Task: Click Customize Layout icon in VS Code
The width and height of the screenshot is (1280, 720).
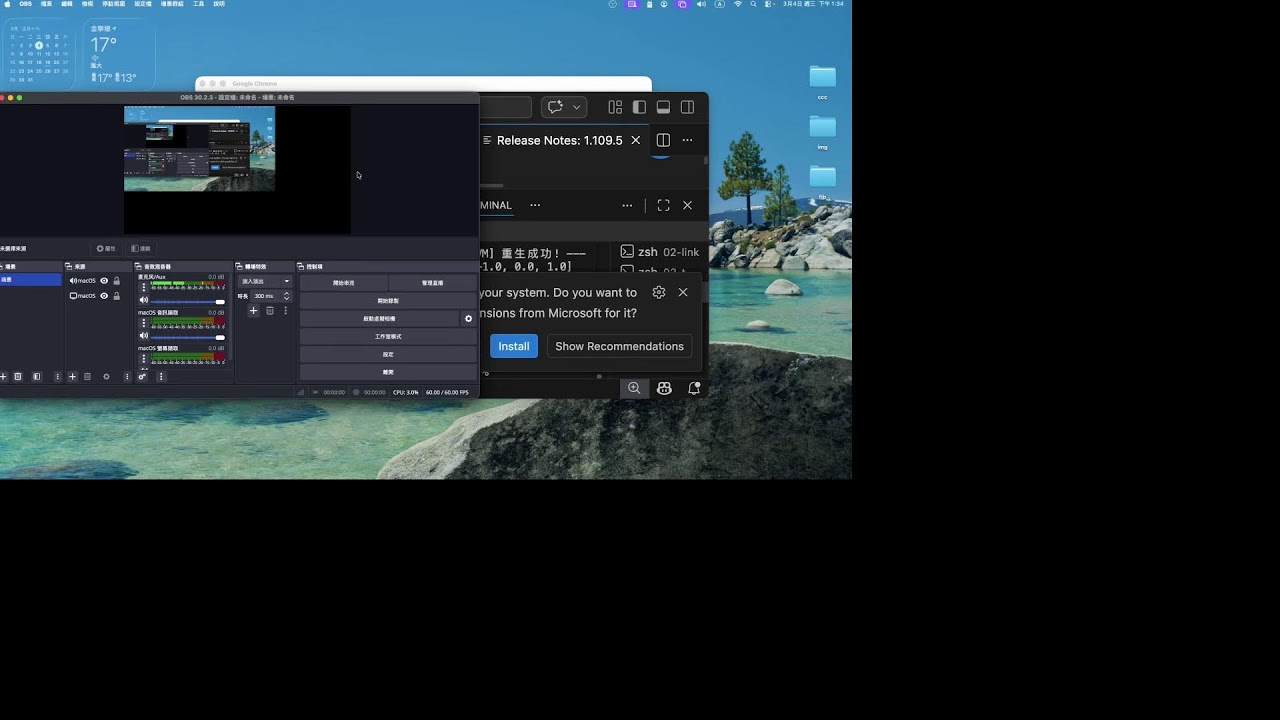Action: click(x=615, y=107)
